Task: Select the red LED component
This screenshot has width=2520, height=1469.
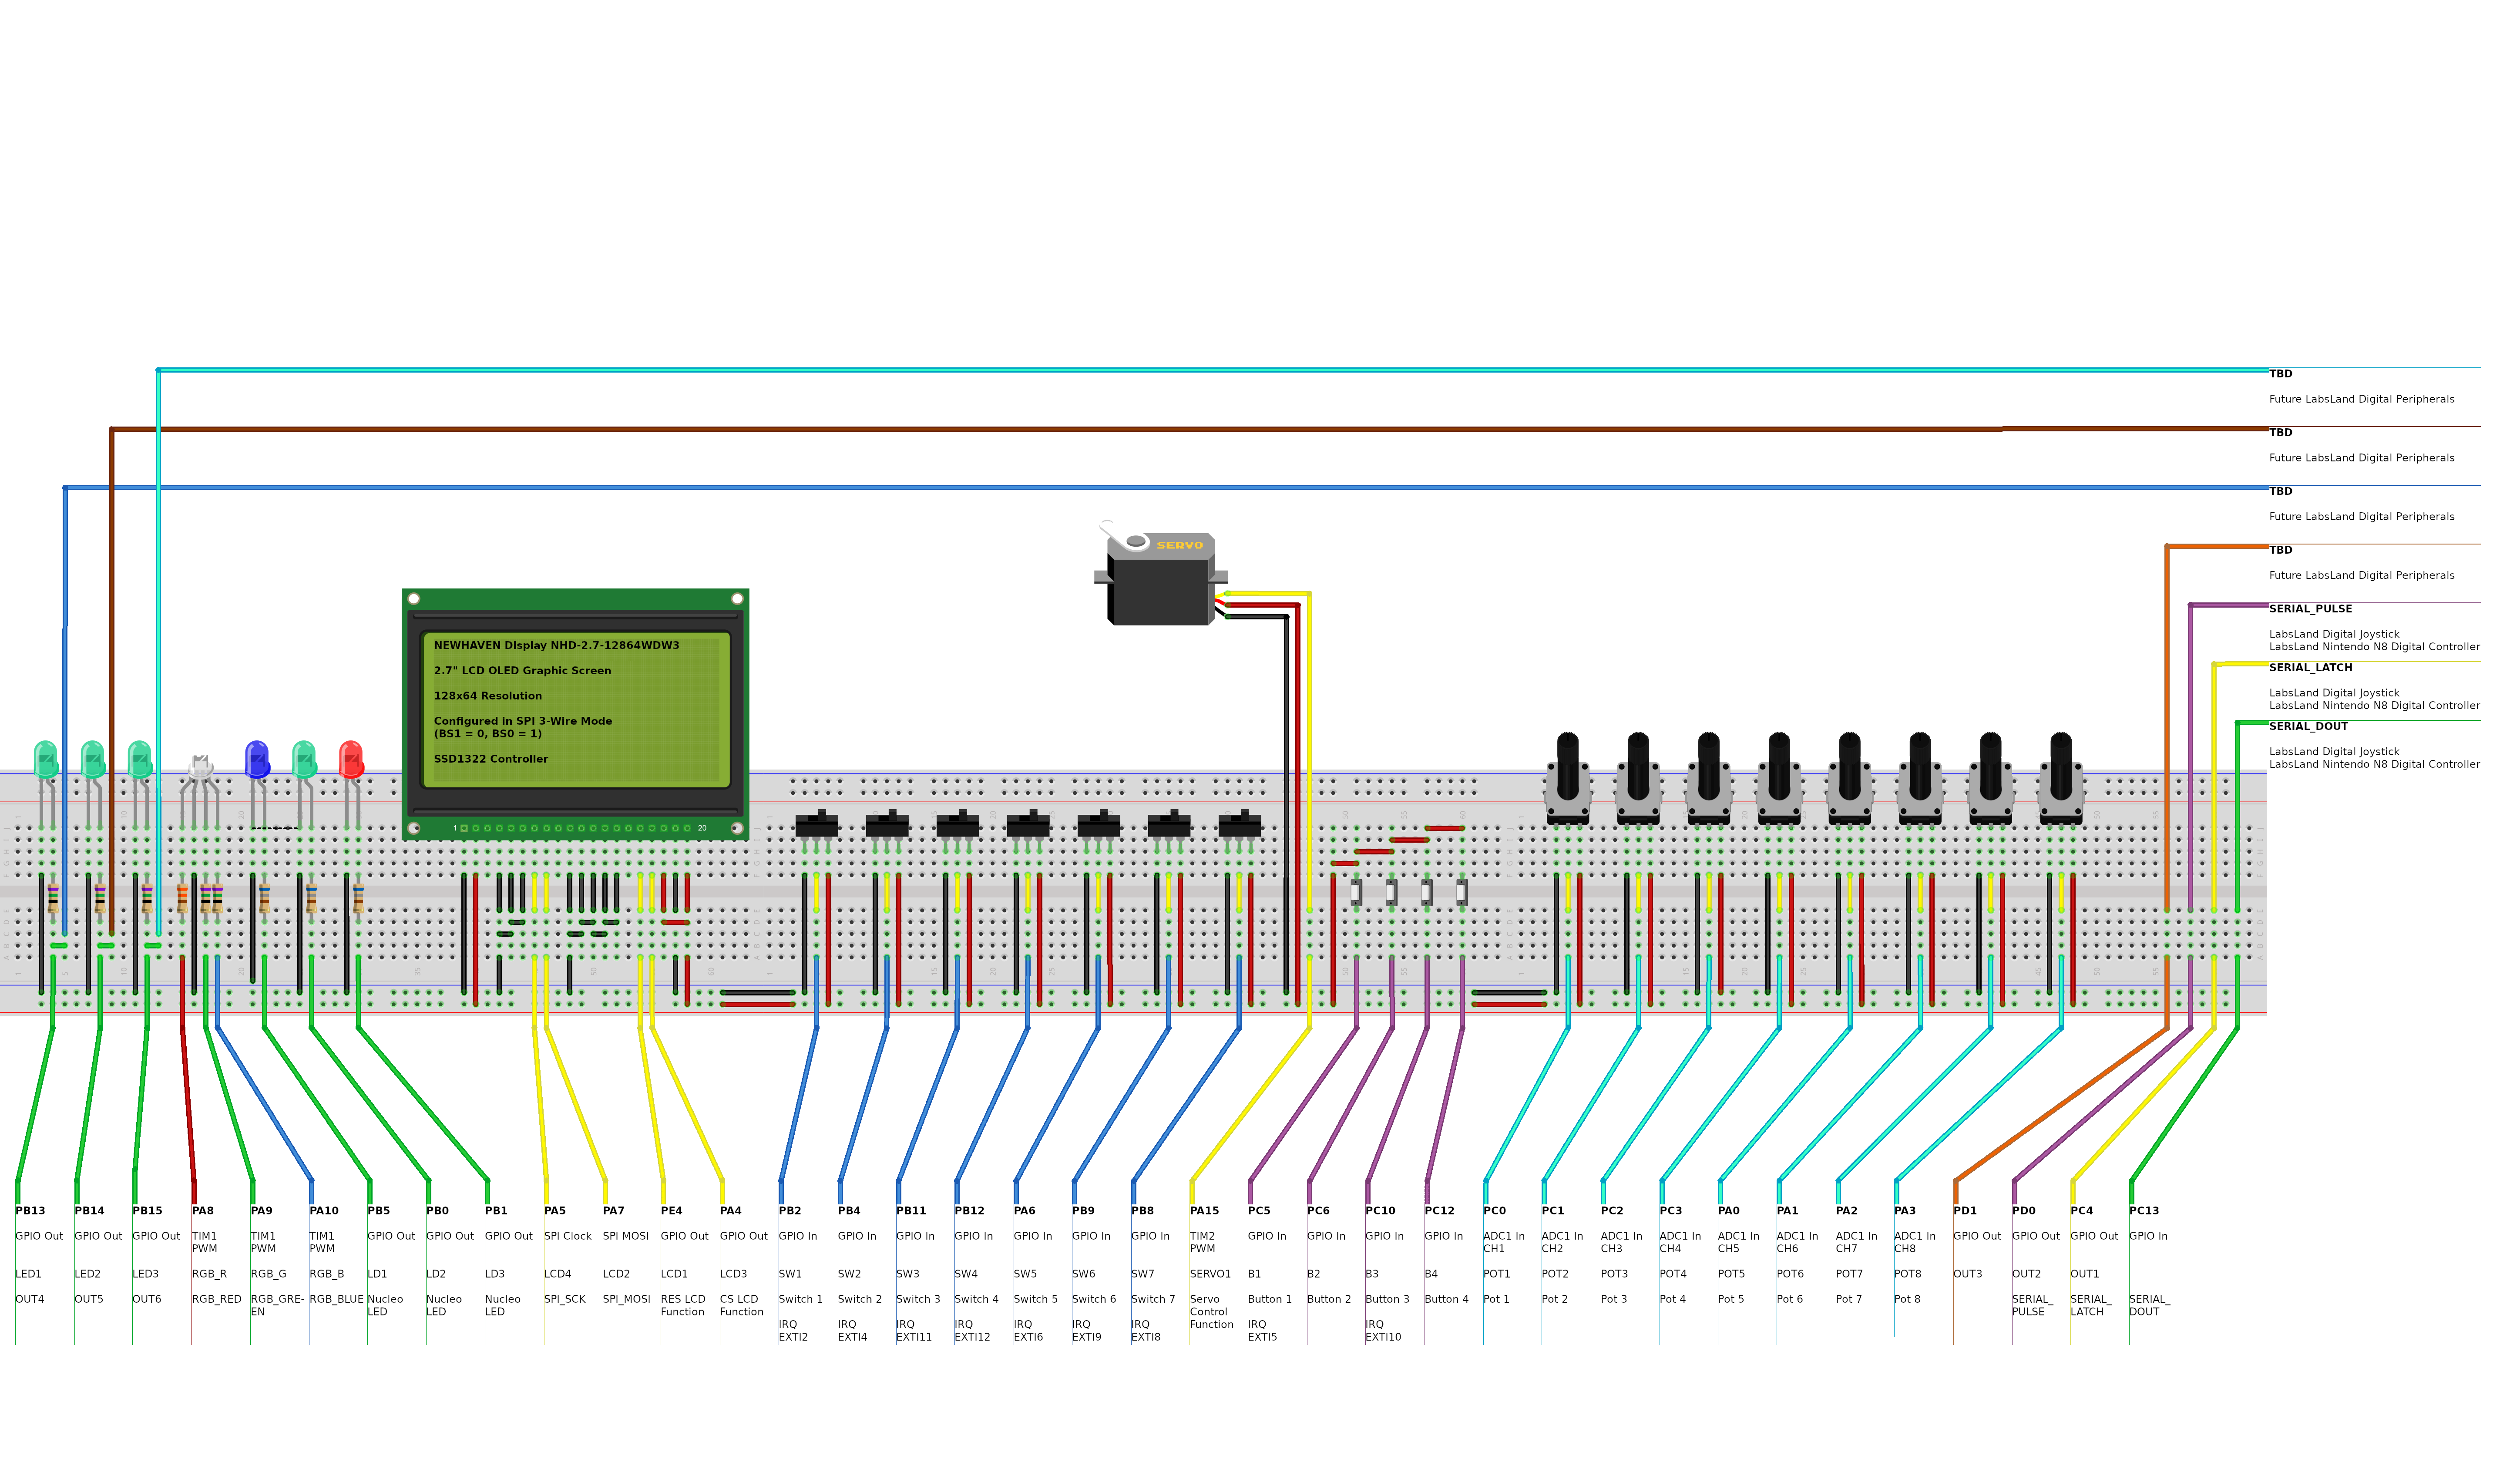Action: tap(351, 759)
